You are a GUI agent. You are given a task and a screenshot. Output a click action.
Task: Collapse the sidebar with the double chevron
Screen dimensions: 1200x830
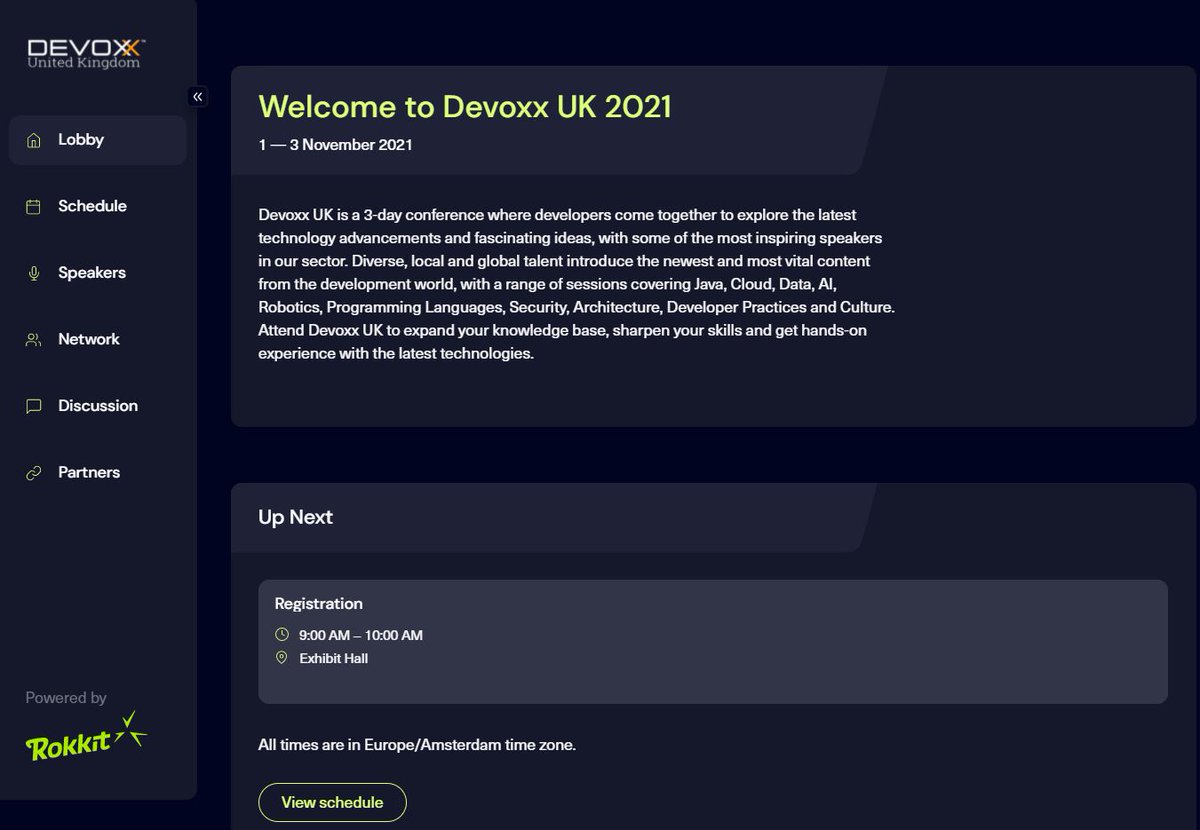pyautogui.click(x=198, y=97)
